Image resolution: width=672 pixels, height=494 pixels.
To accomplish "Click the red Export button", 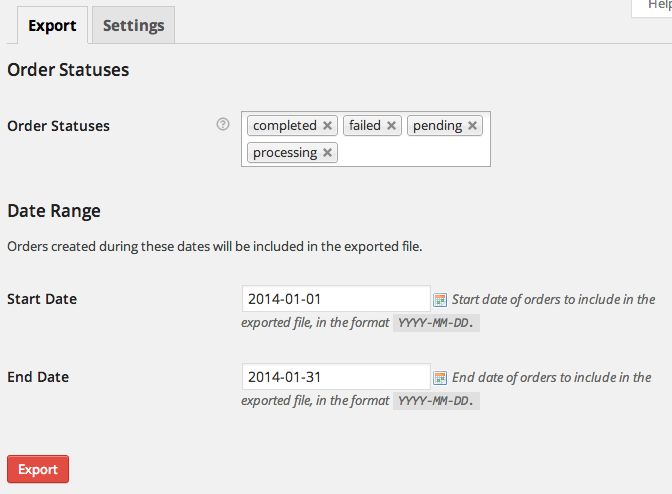I will 38,469.
